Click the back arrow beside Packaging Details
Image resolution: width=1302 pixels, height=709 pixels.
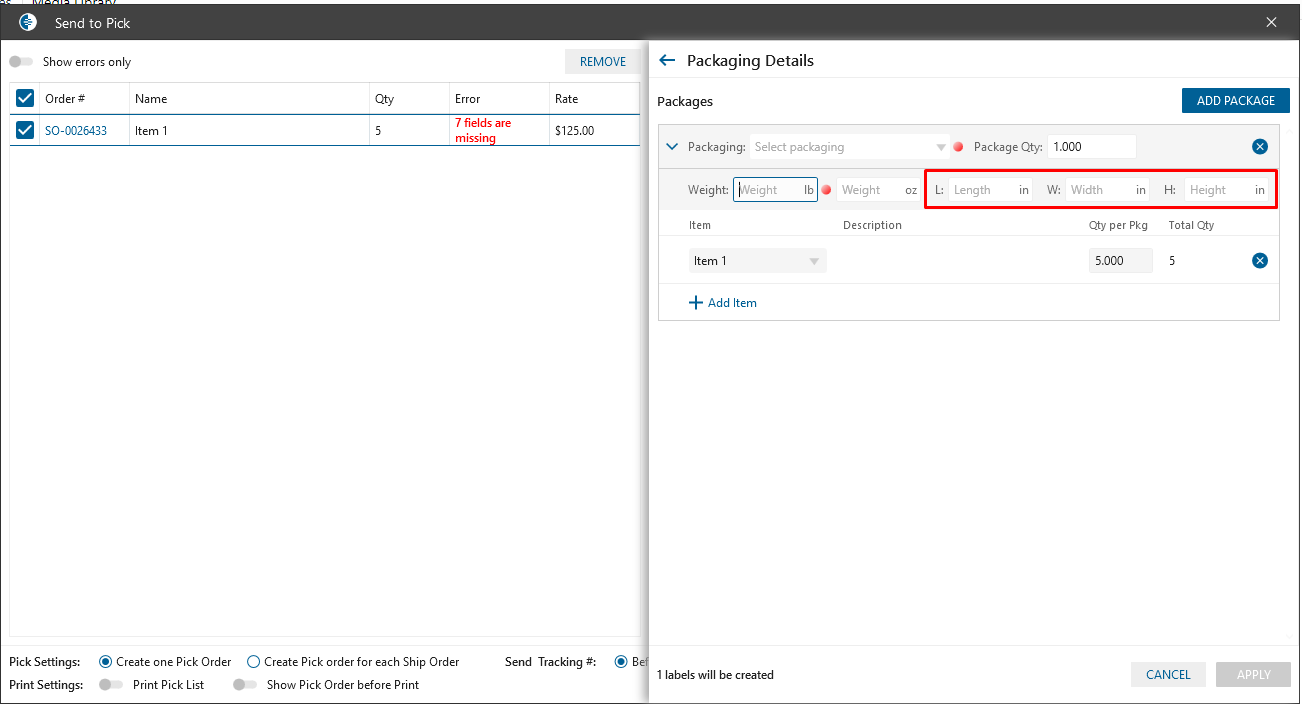pyautogui.click(x=668, y=61)
